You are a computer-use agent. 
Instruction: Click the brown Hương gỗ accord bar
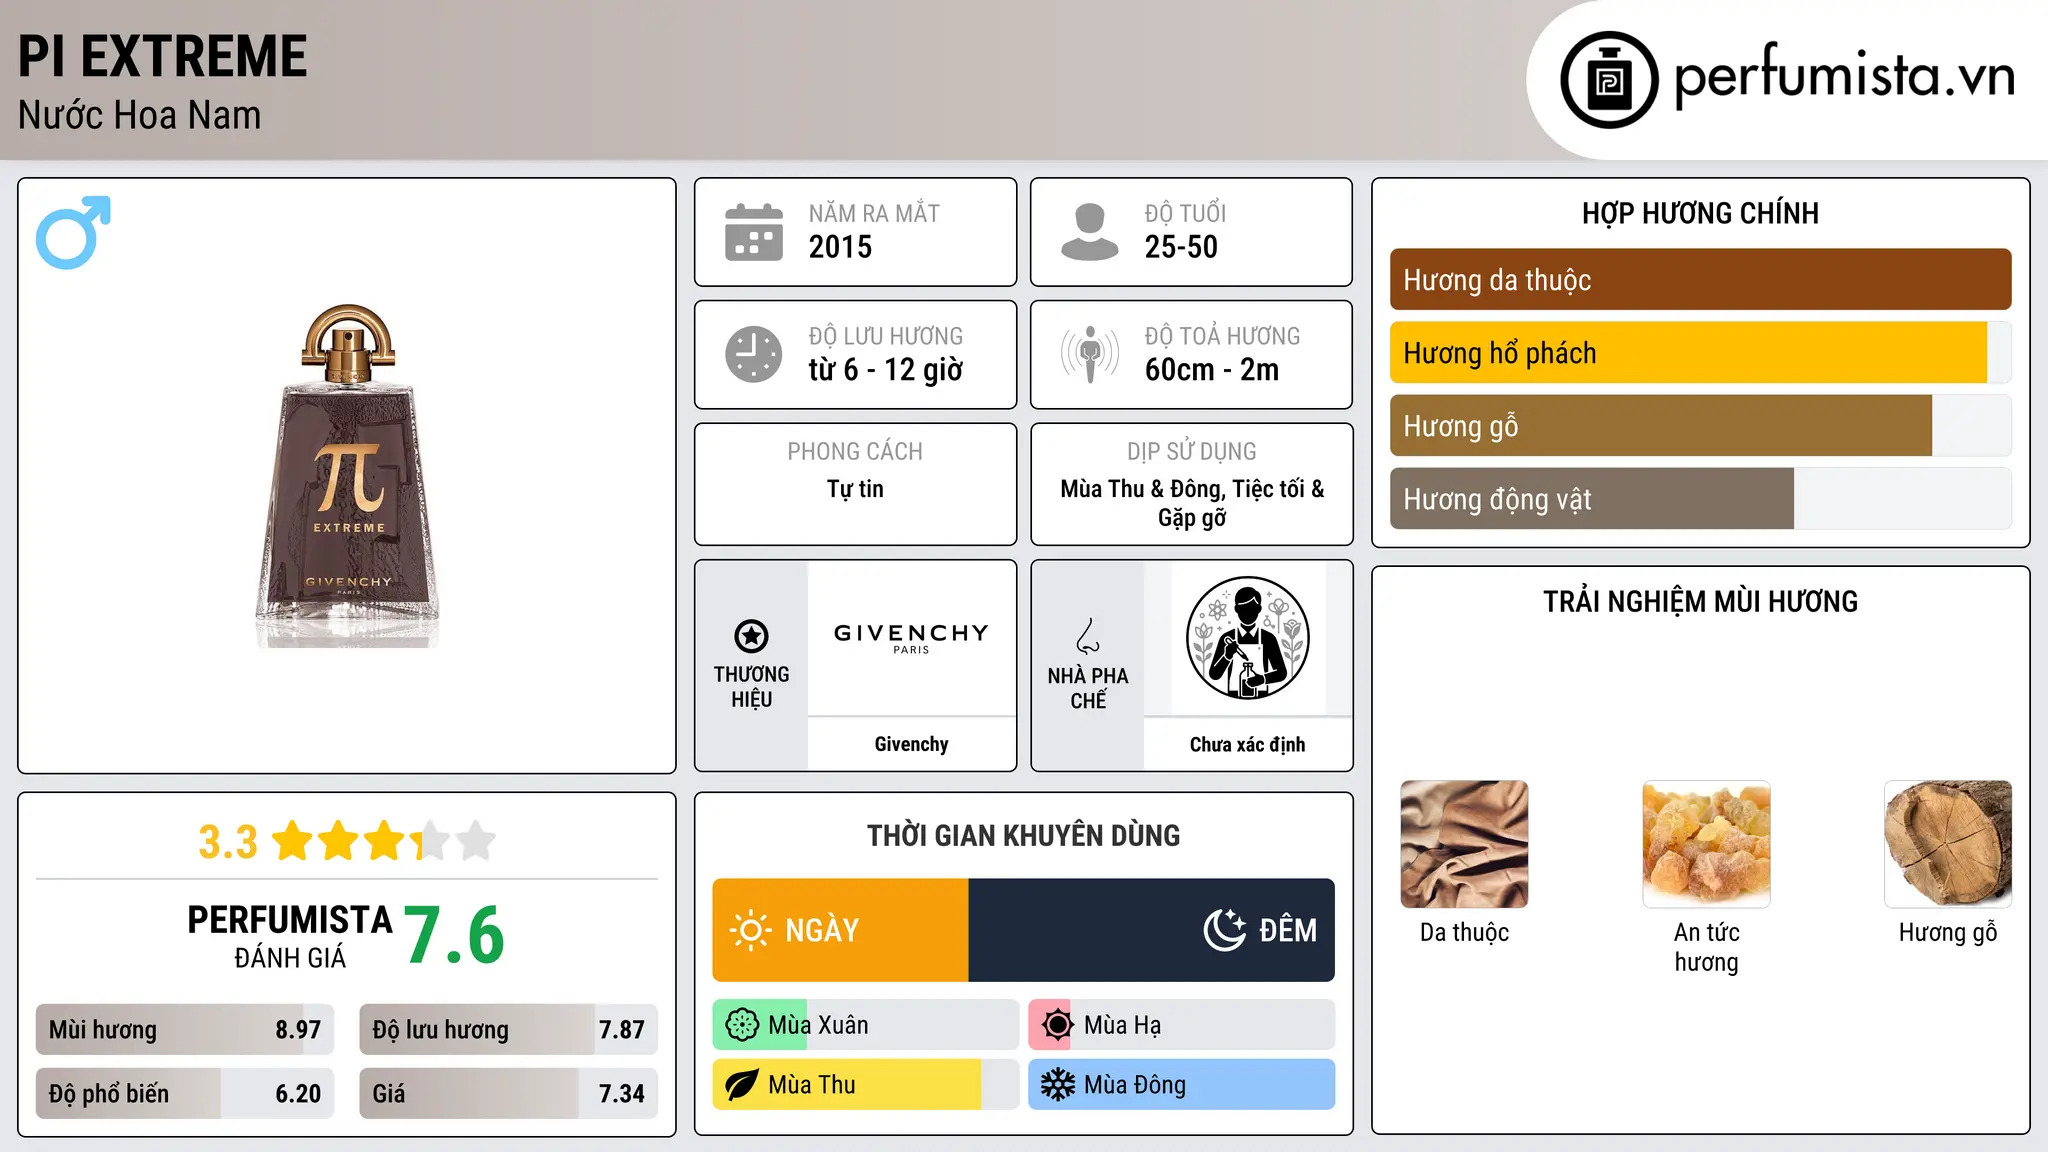coord(1700,426)
